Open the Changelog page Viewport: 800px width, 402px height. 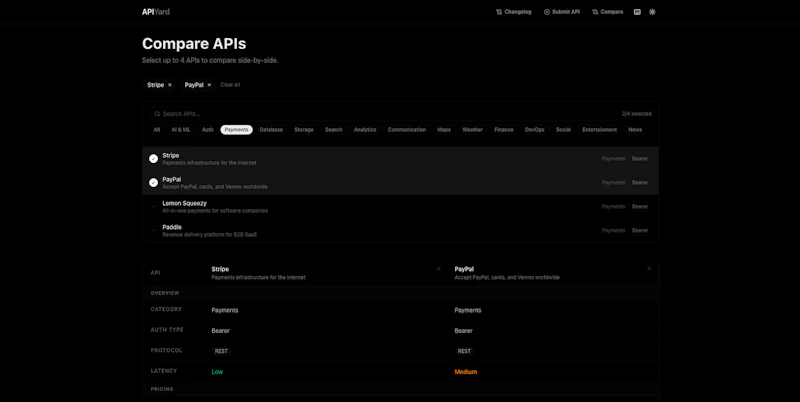pyautogui.click(x=514, y=12)
